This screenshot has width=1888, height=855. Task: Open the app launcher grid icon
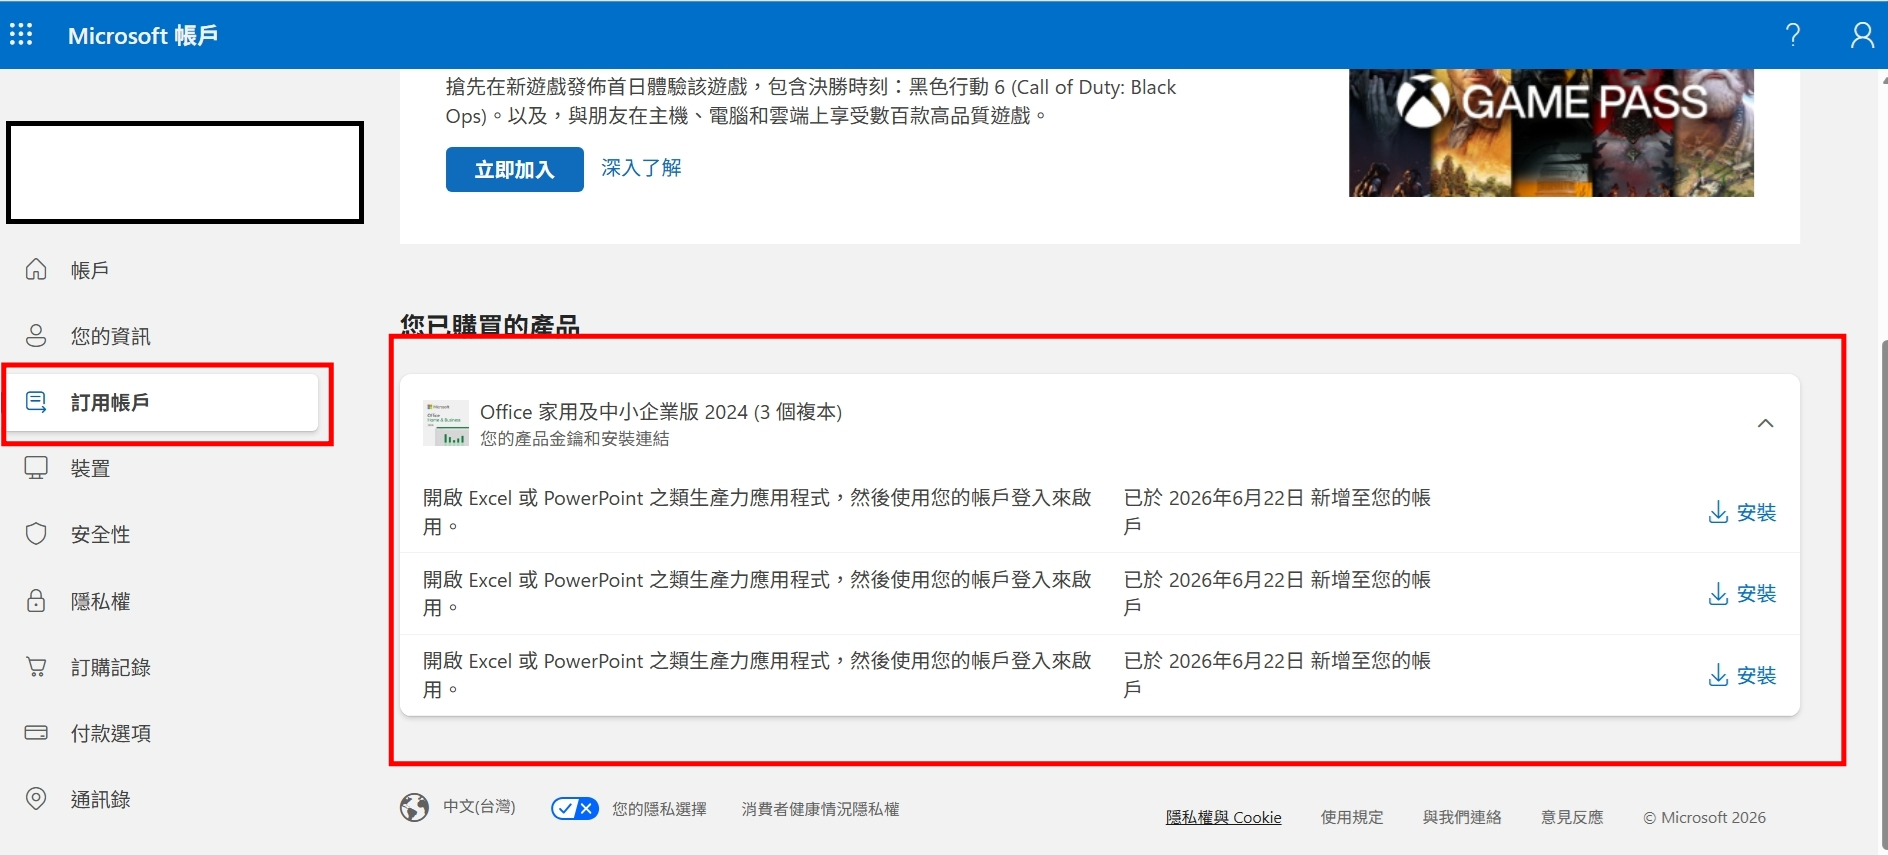click(21, 35)
